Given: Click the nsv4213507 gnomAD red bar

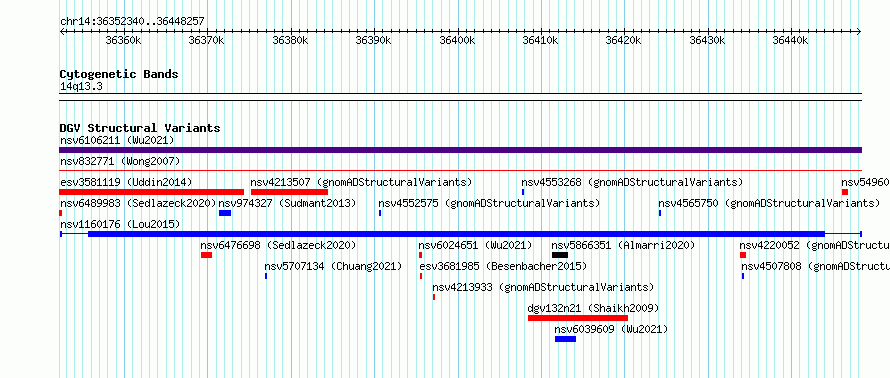Looking at the screenshot, I should click(289, 192).
